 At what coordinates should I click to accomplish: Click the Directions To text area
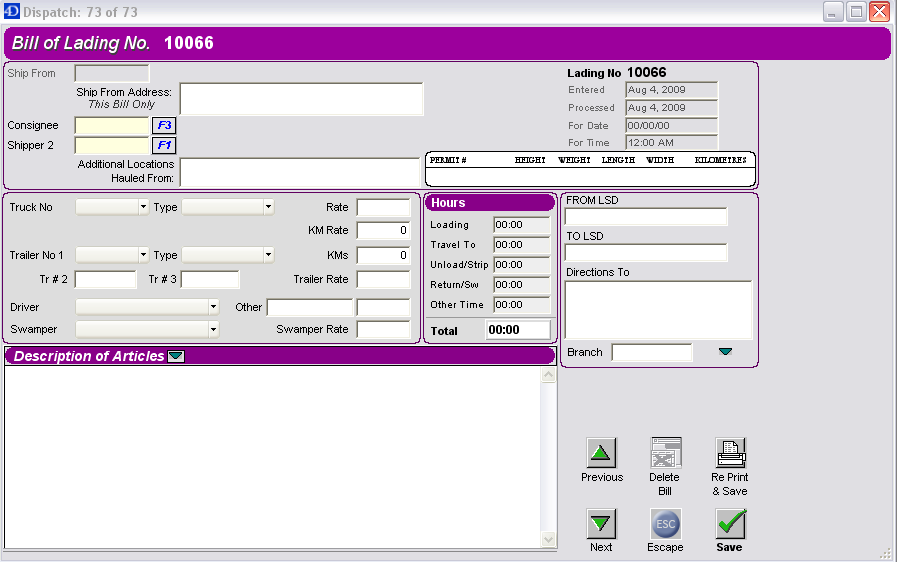(x=658, y=310)
